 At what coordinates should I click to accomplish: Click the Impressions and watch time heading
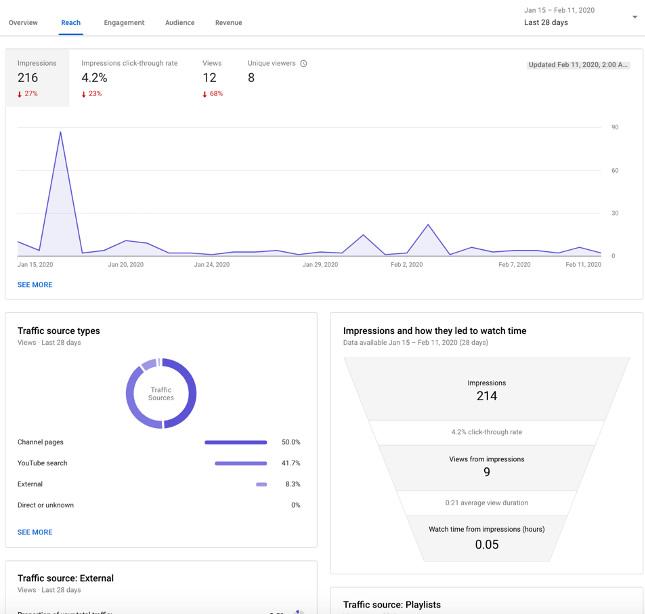(x=435, y=331)
